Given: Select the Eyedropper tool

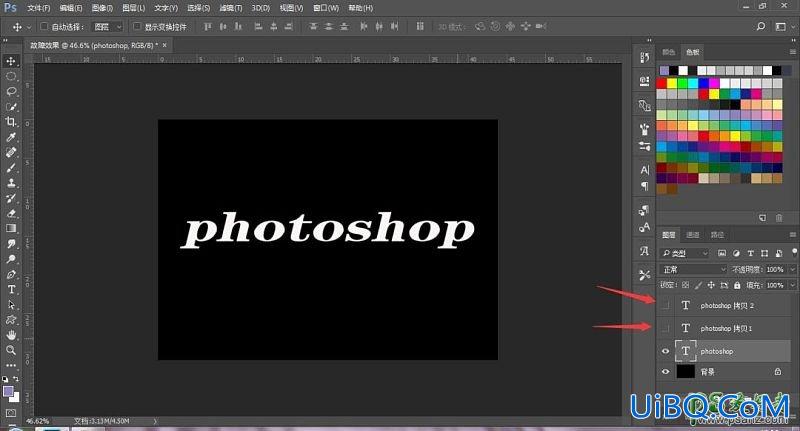Looking at the screenshot, I should (x=11, y=137).
